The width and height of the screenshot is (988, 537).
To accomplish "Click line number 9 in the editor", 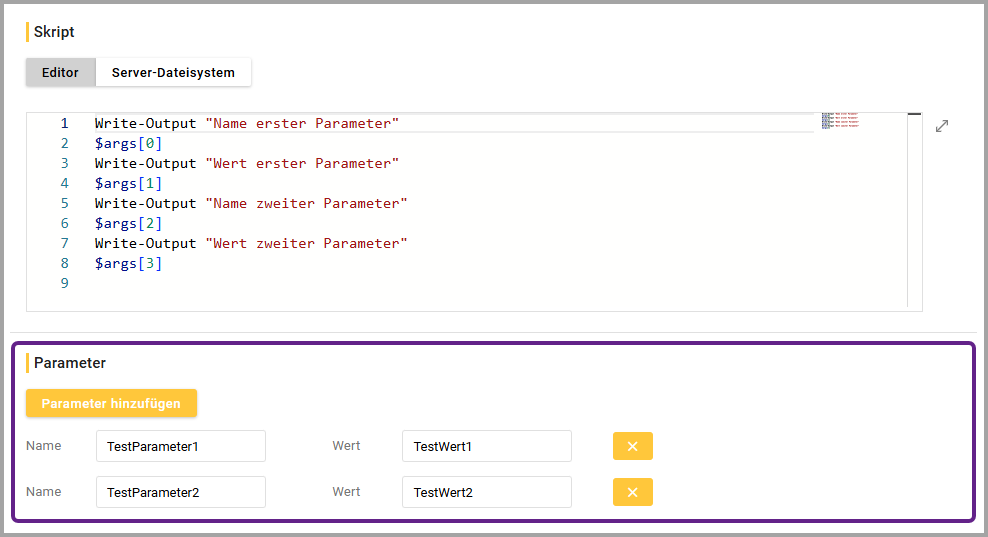I will (64, 284).
